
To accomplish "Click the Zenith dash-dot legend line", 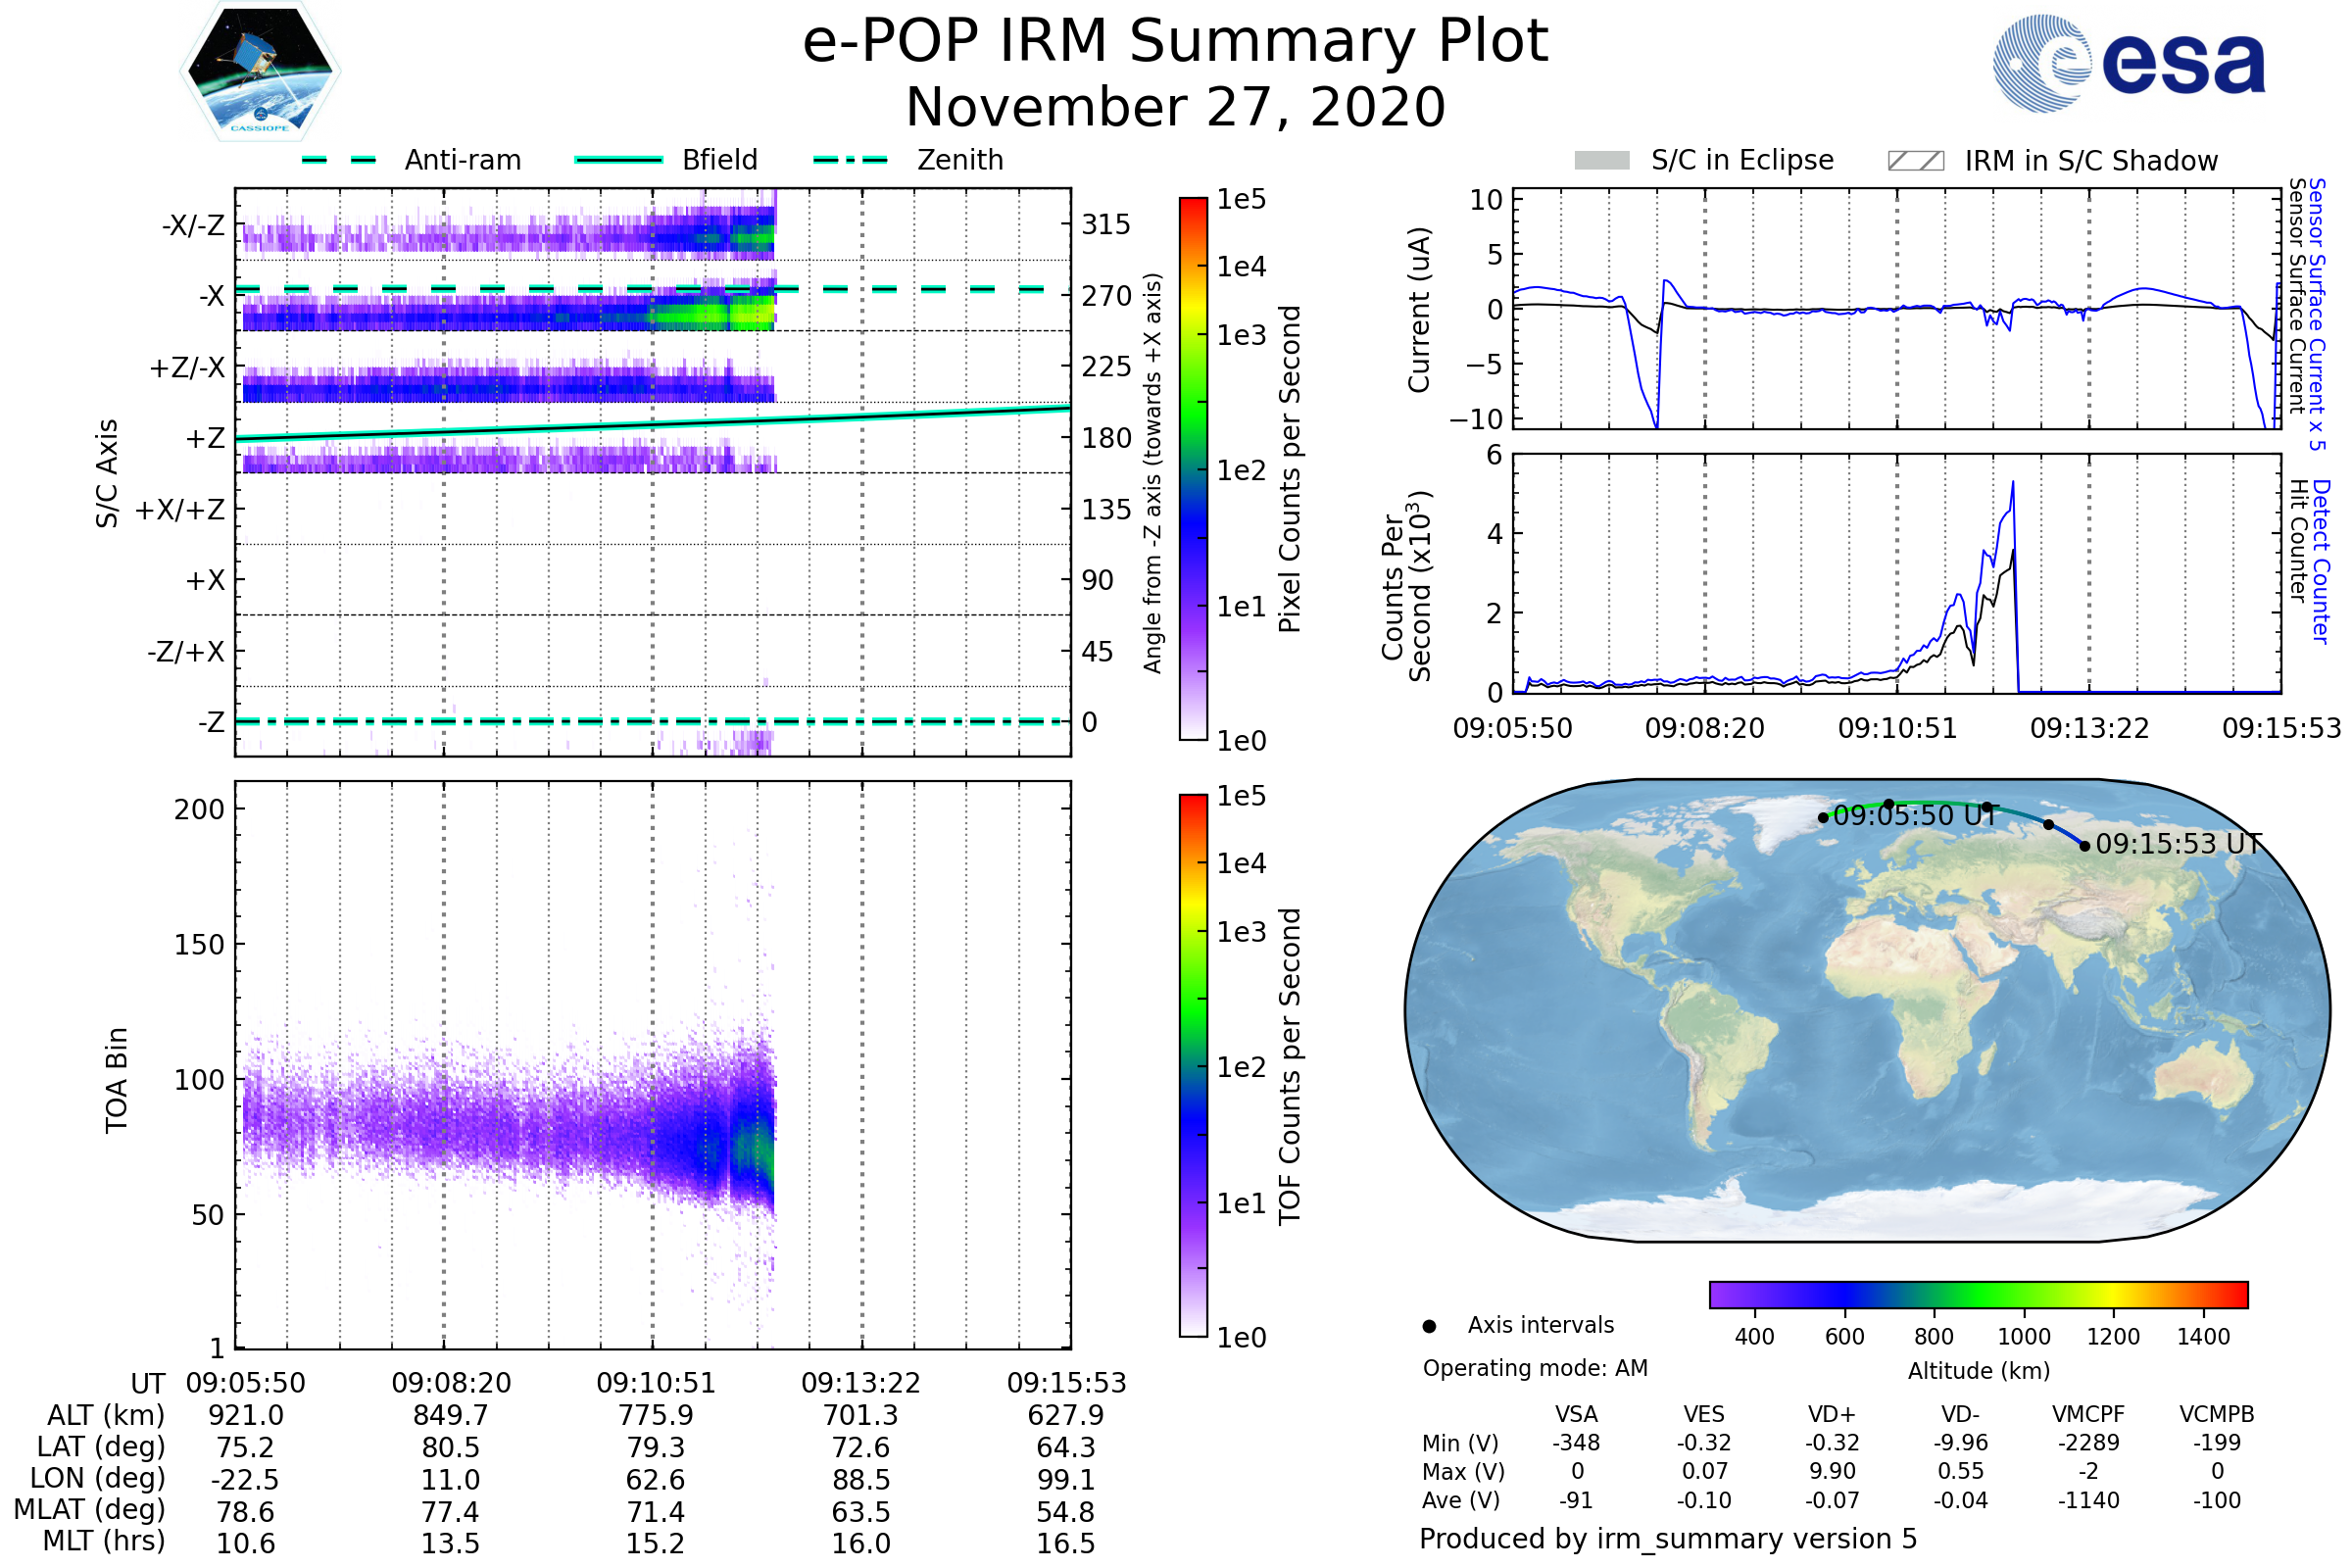I will (851, 160).
